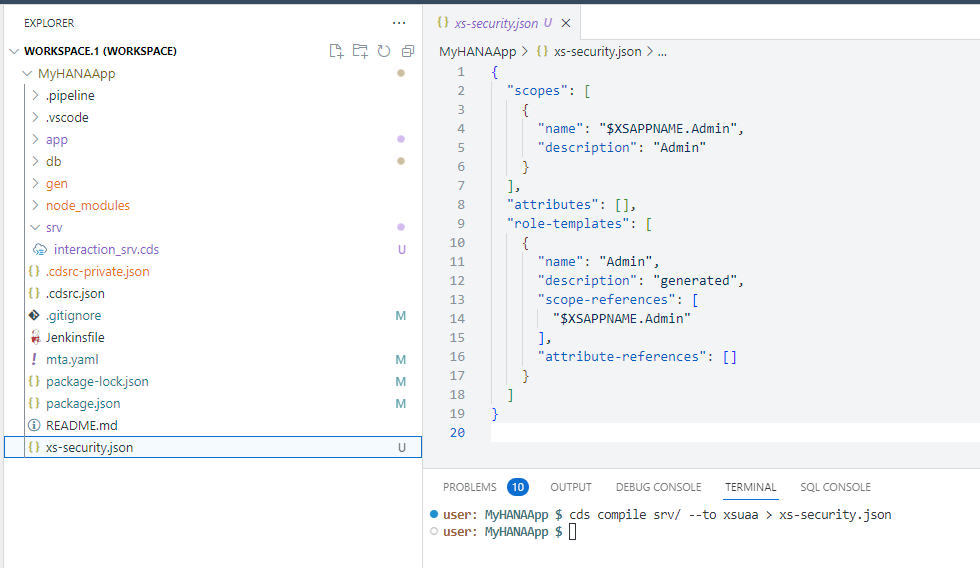Image resolution: width=980 pixels, height=568 pixels.
Task: Click the EXPLORER panel title
Action: pyautogui.click(x=49, y=23)
